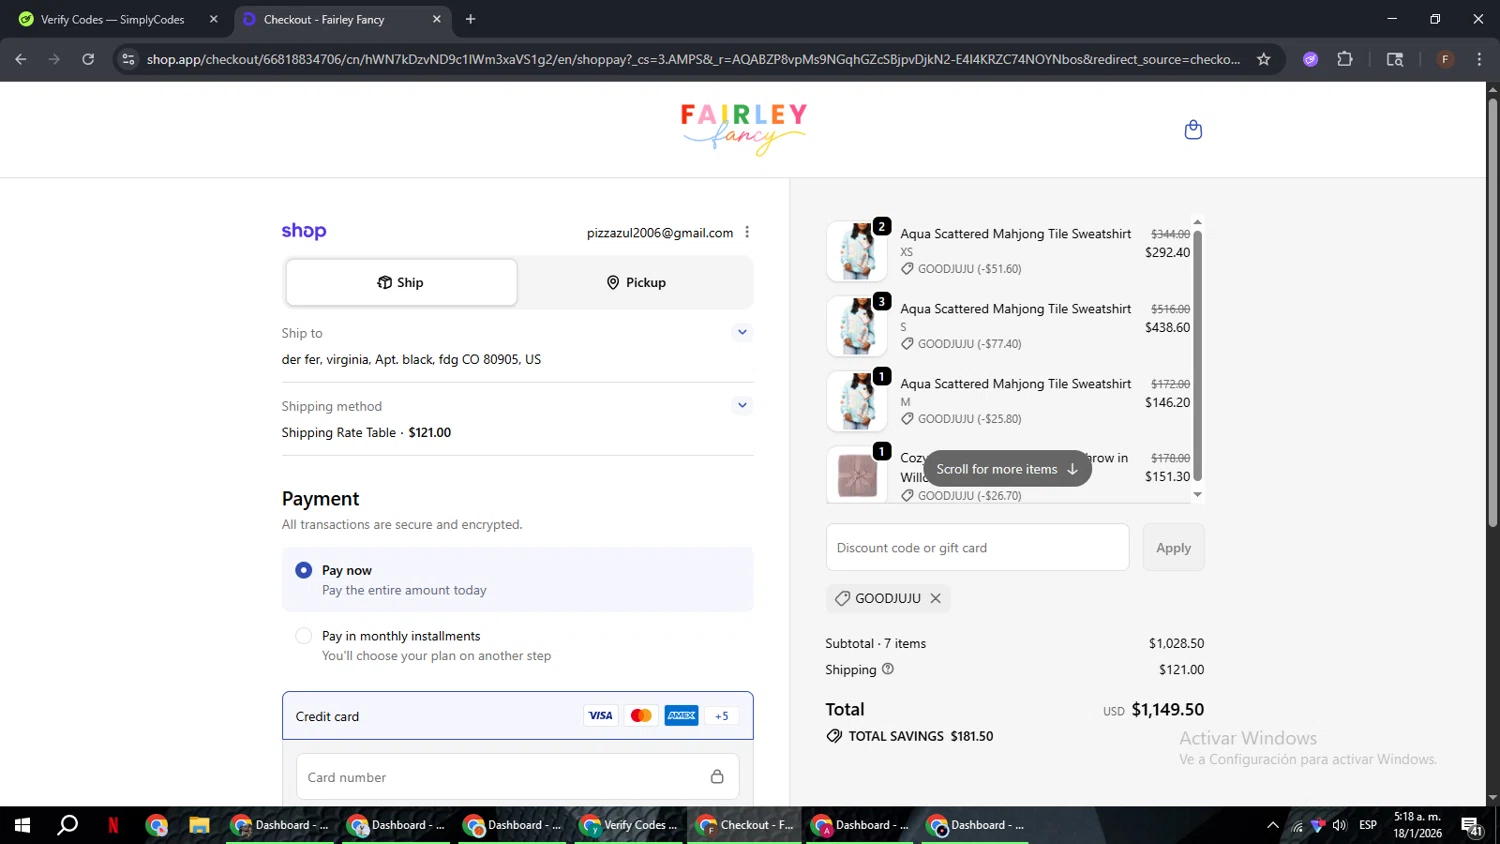Apply the discount code
The width and height of the screenshot is (1500, 844).
click(x=1173, y=547)
